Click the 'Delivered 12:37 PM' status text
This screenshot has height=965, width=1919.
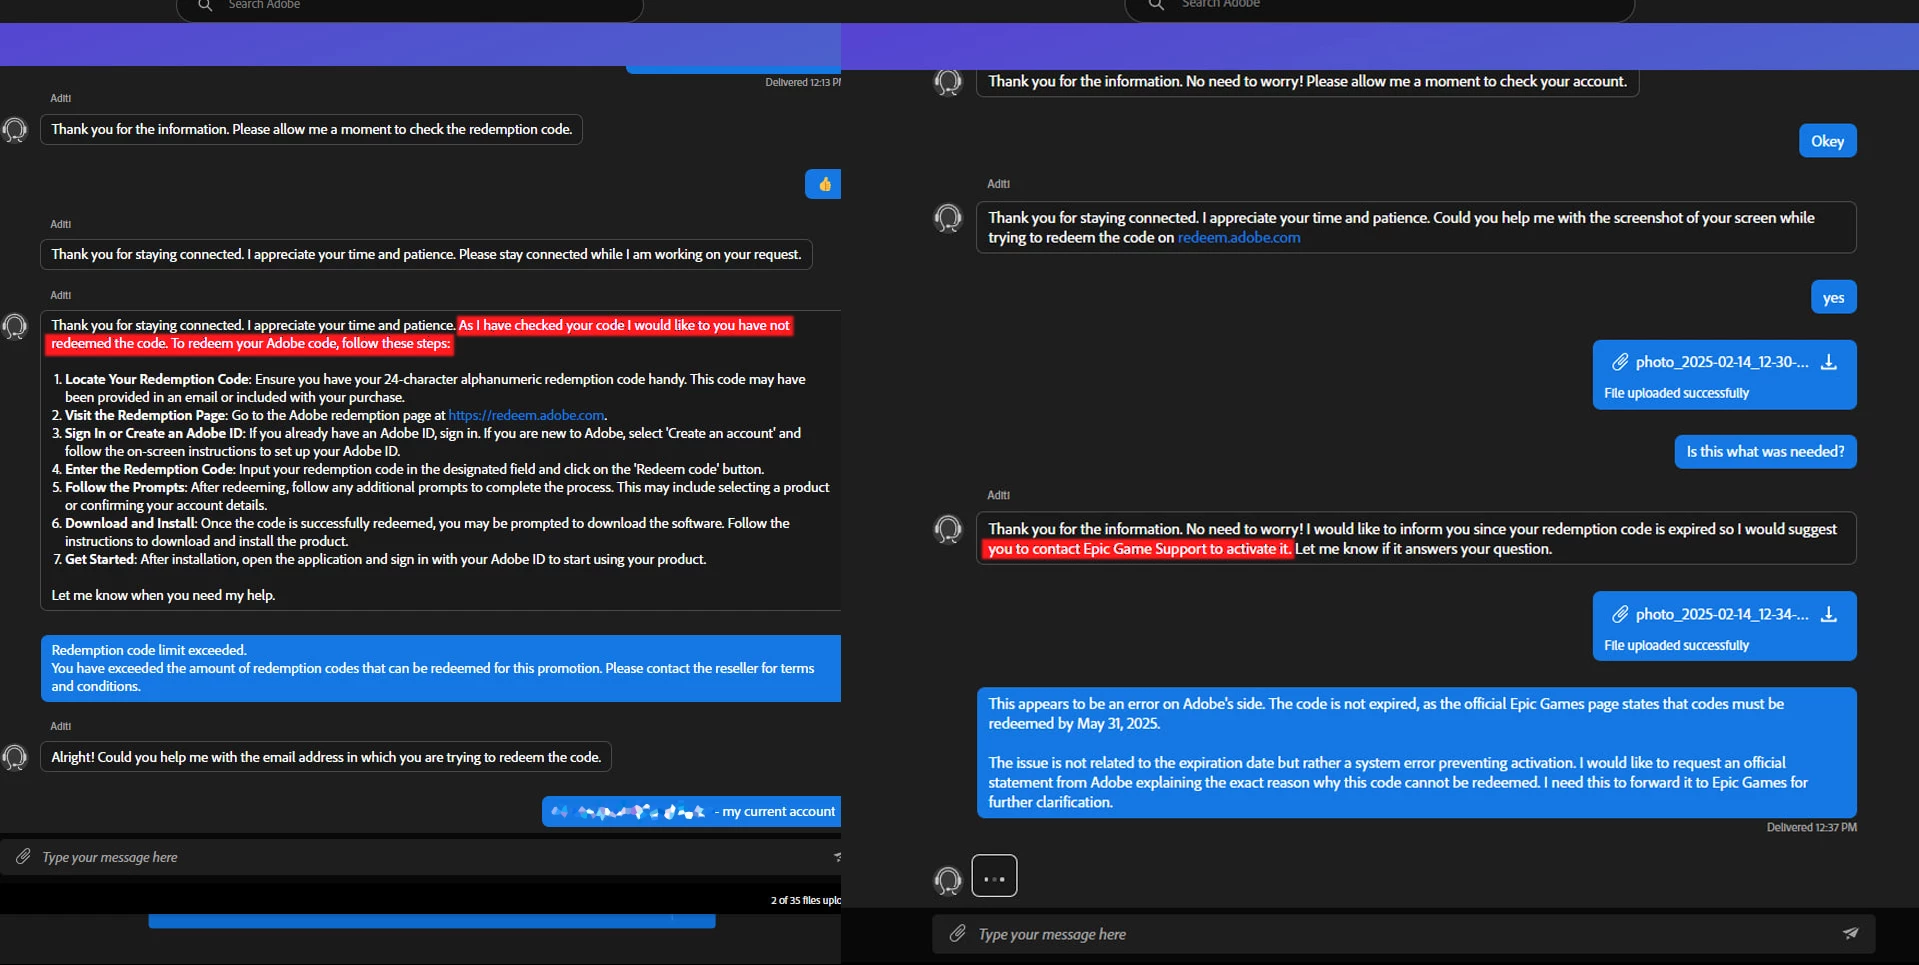[1812, 827]
